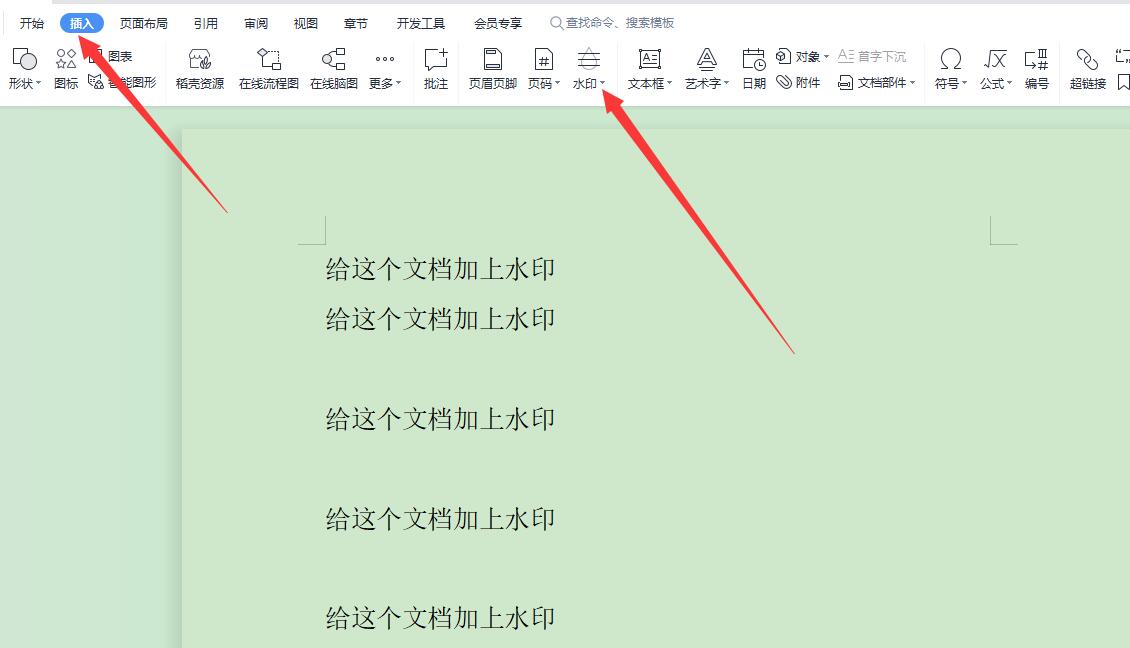Click the 页码 page number icon
This screenshot has height=648, width=1130.
click(543, 59)
